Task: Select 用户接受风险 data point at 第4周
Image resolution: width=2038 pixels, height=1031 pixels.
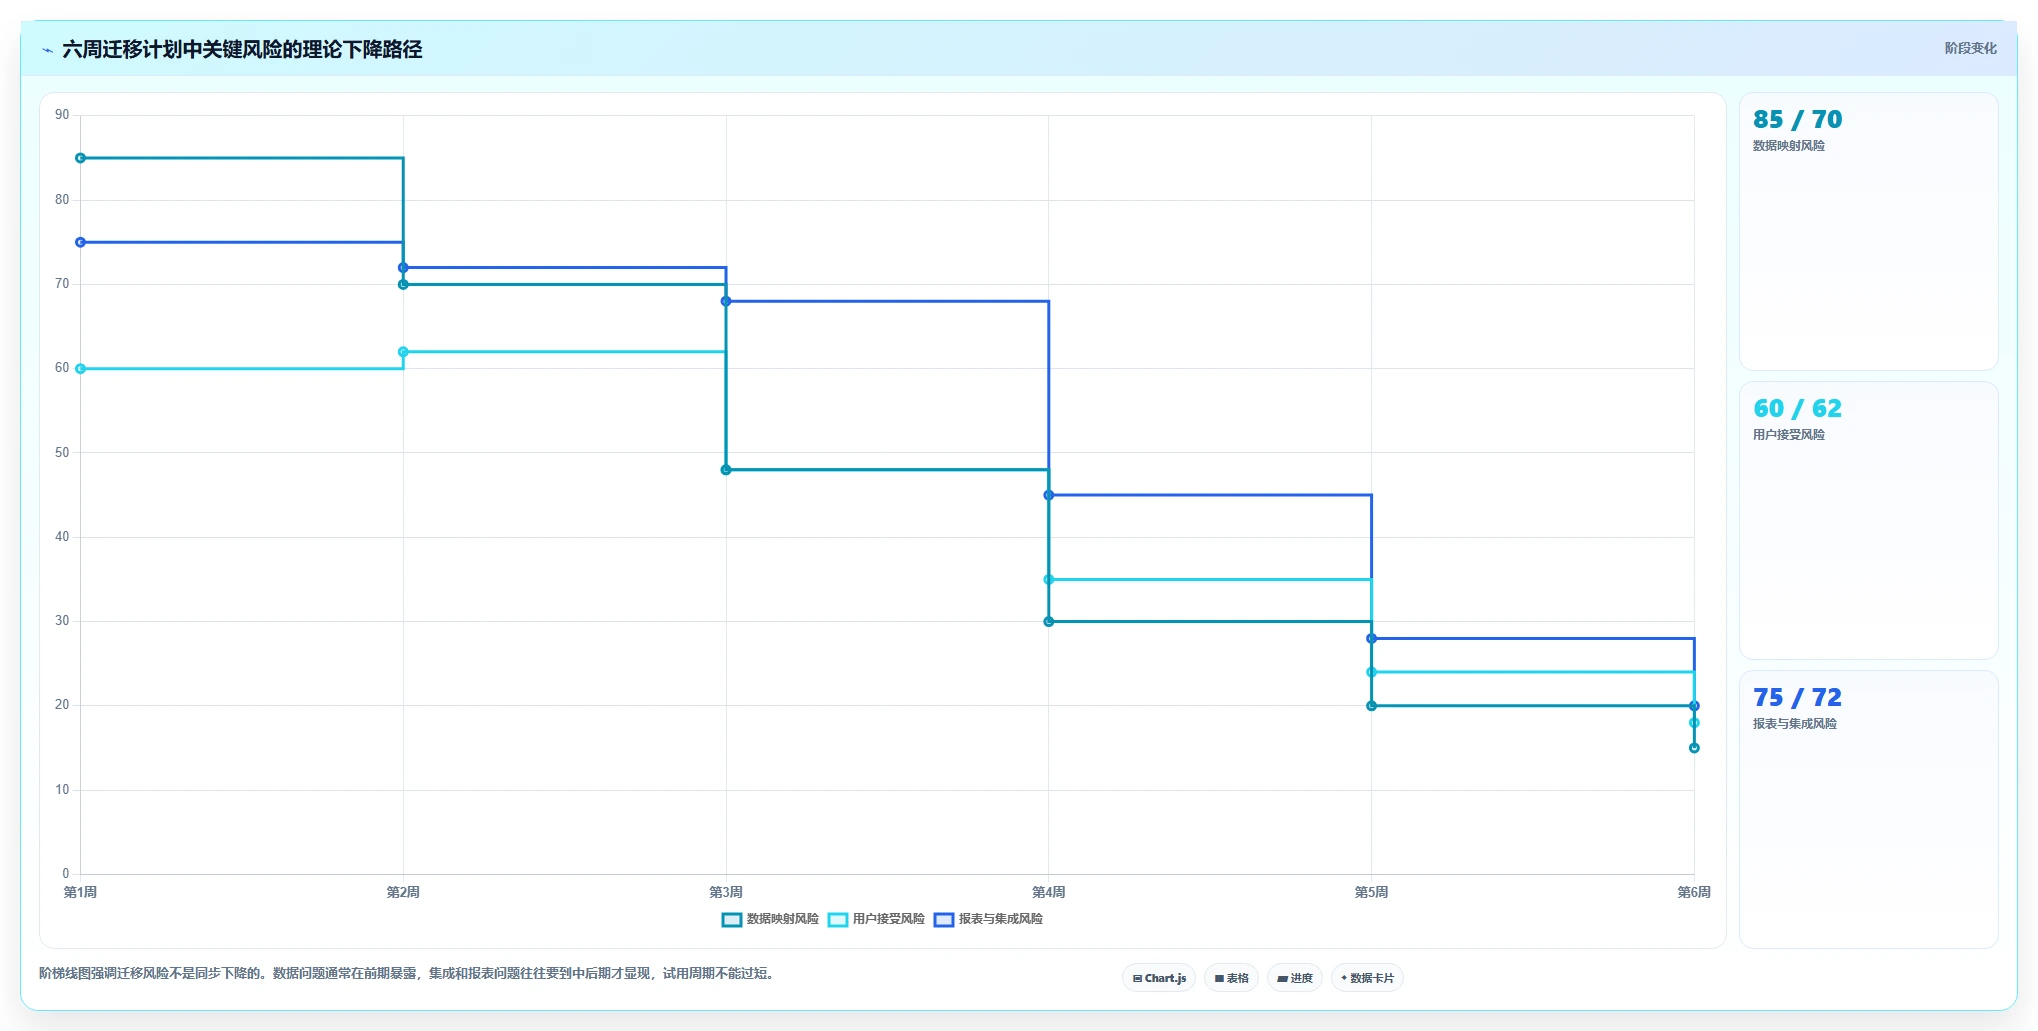Action: coord(1049,580)
